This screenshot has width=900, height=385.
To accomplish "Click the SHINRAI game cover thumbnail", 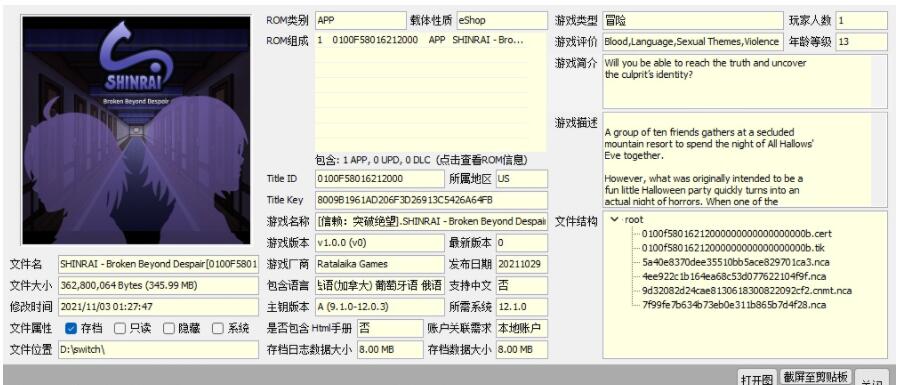I will tap(136, 130).
